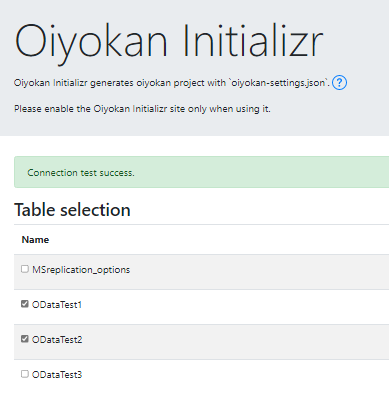389x393 pixels.
Task: Click the Table selection heading
Action: [x=72, y=210]
